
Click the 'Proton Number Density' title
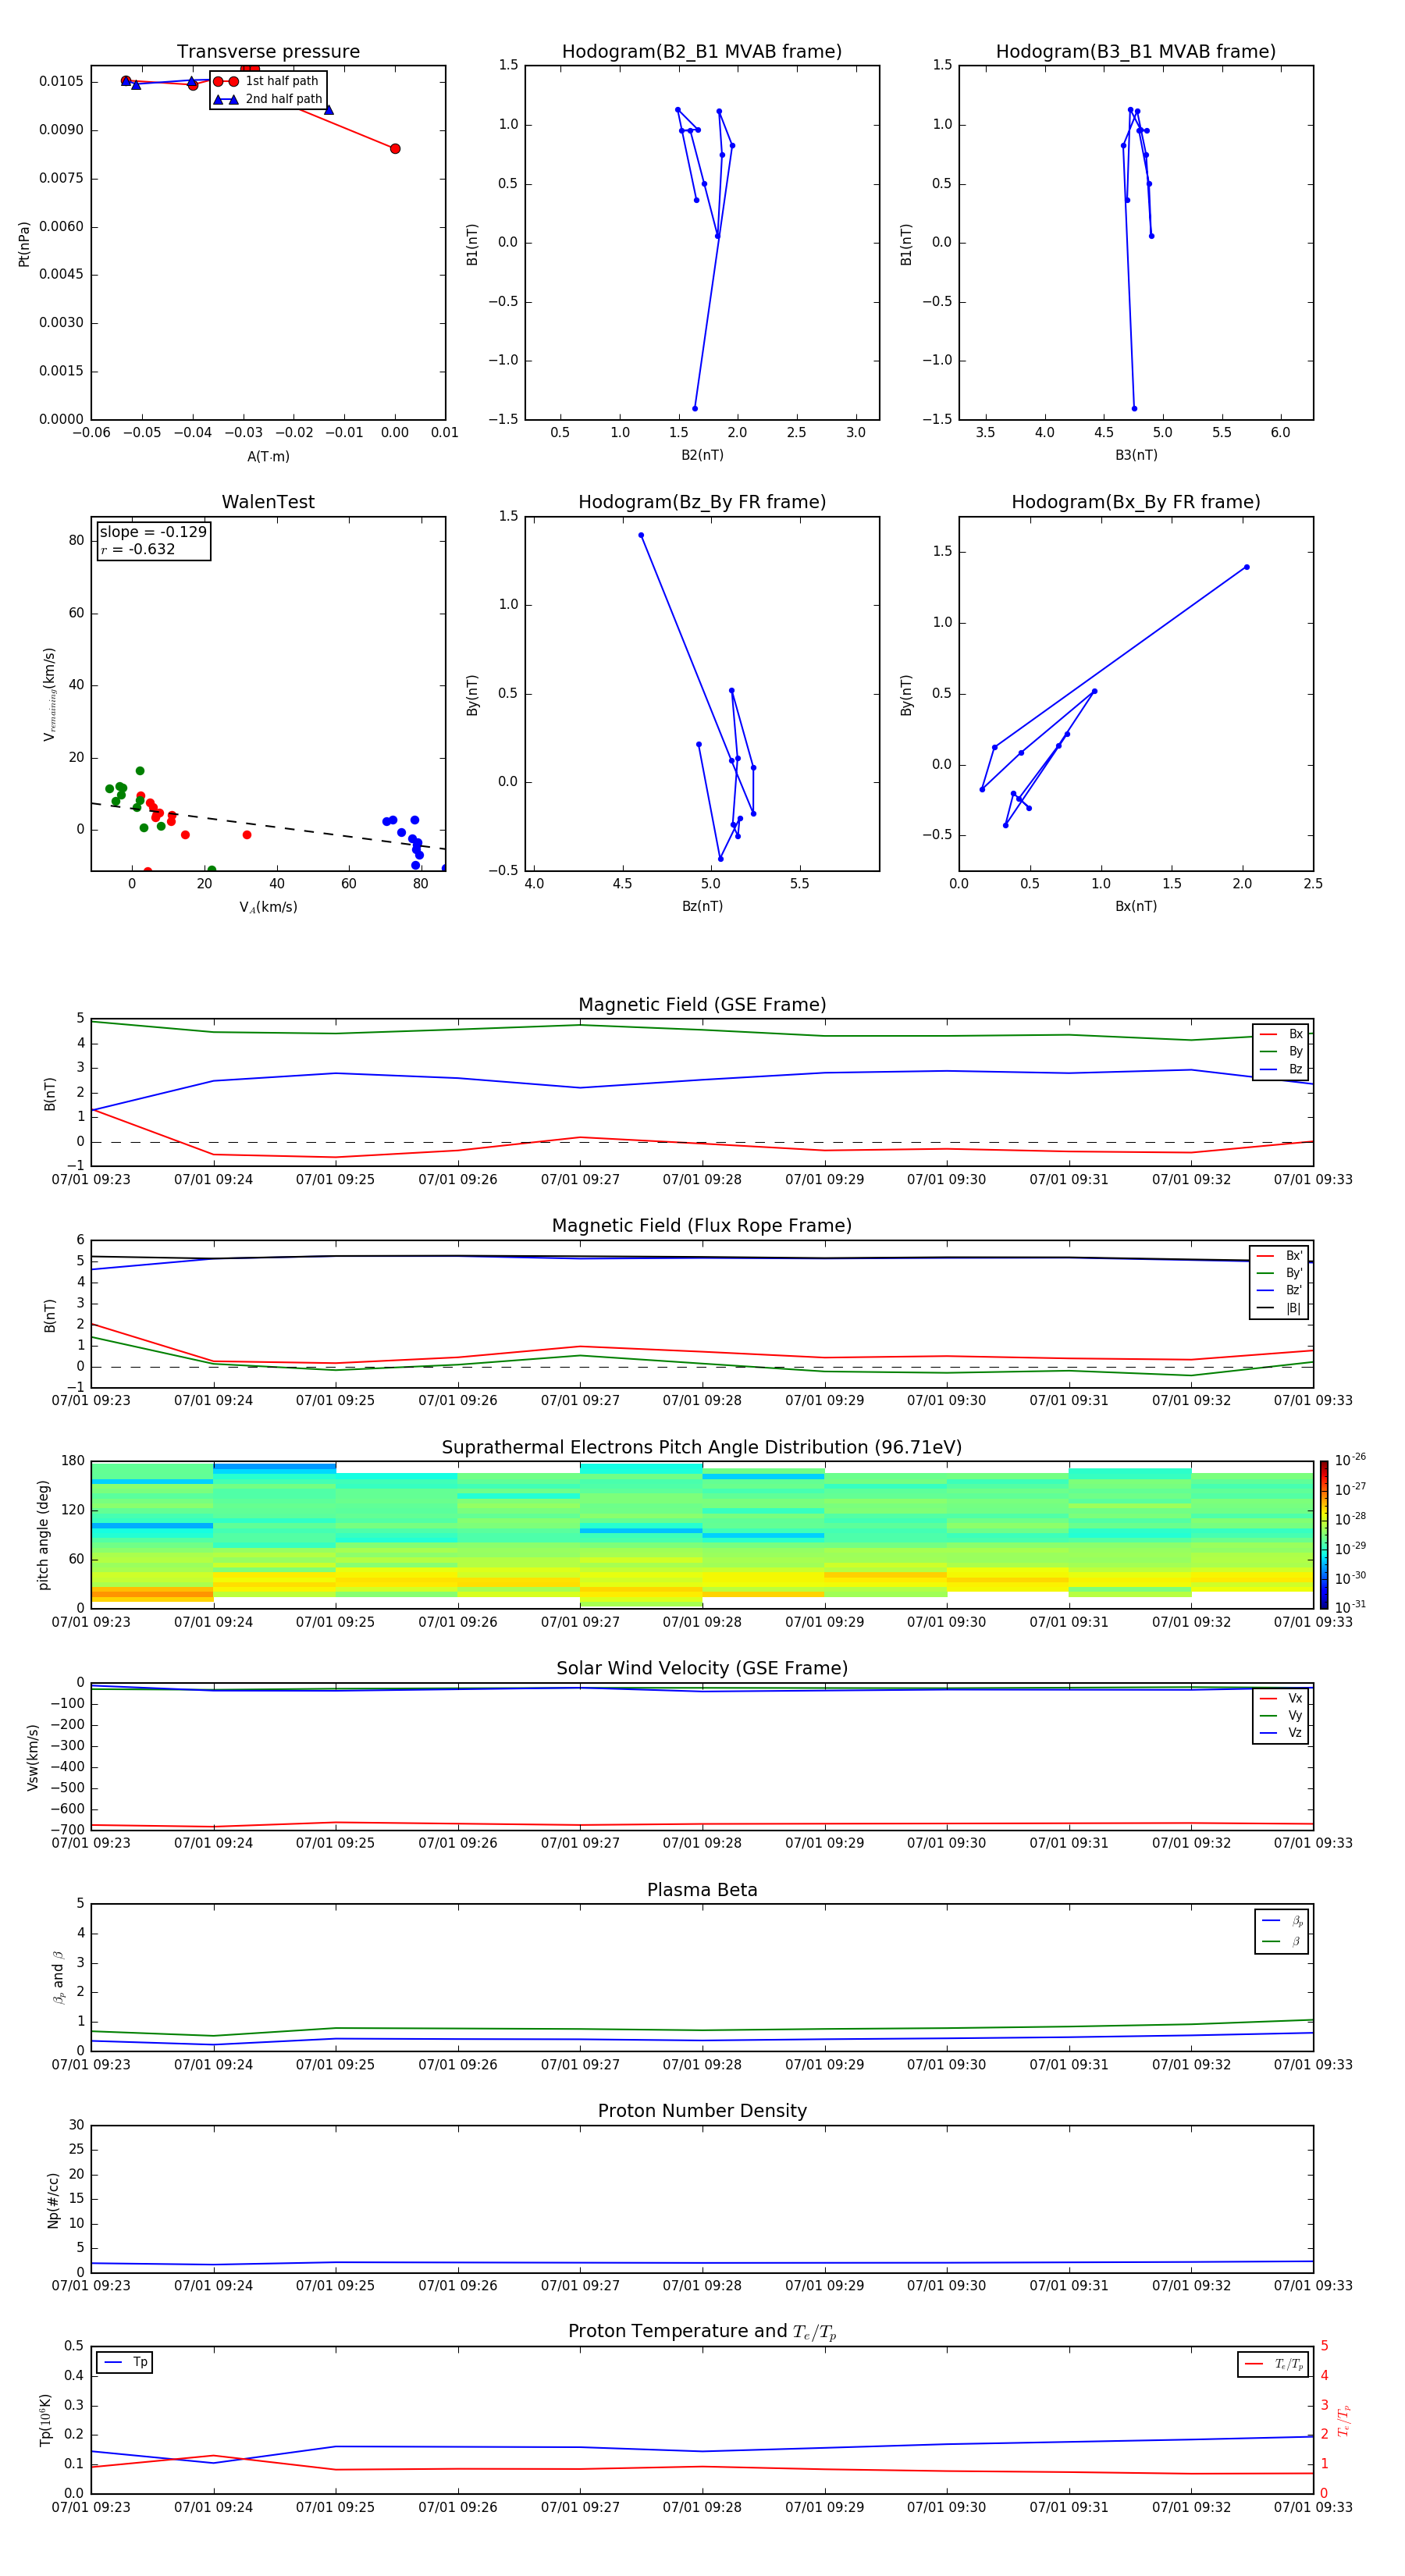pos(702,2111)
